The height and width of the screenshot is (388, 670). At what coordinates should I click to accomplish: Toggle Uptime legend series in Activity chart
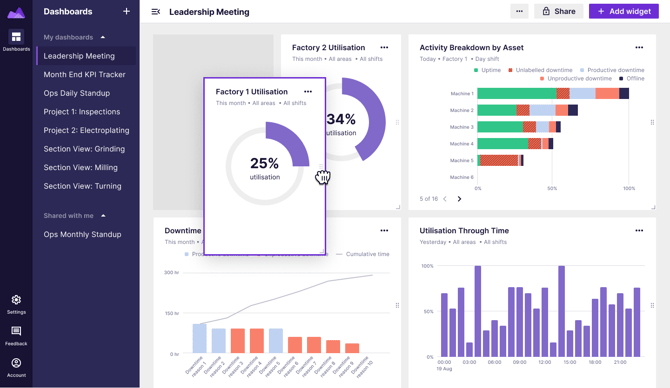click(487, 70)
